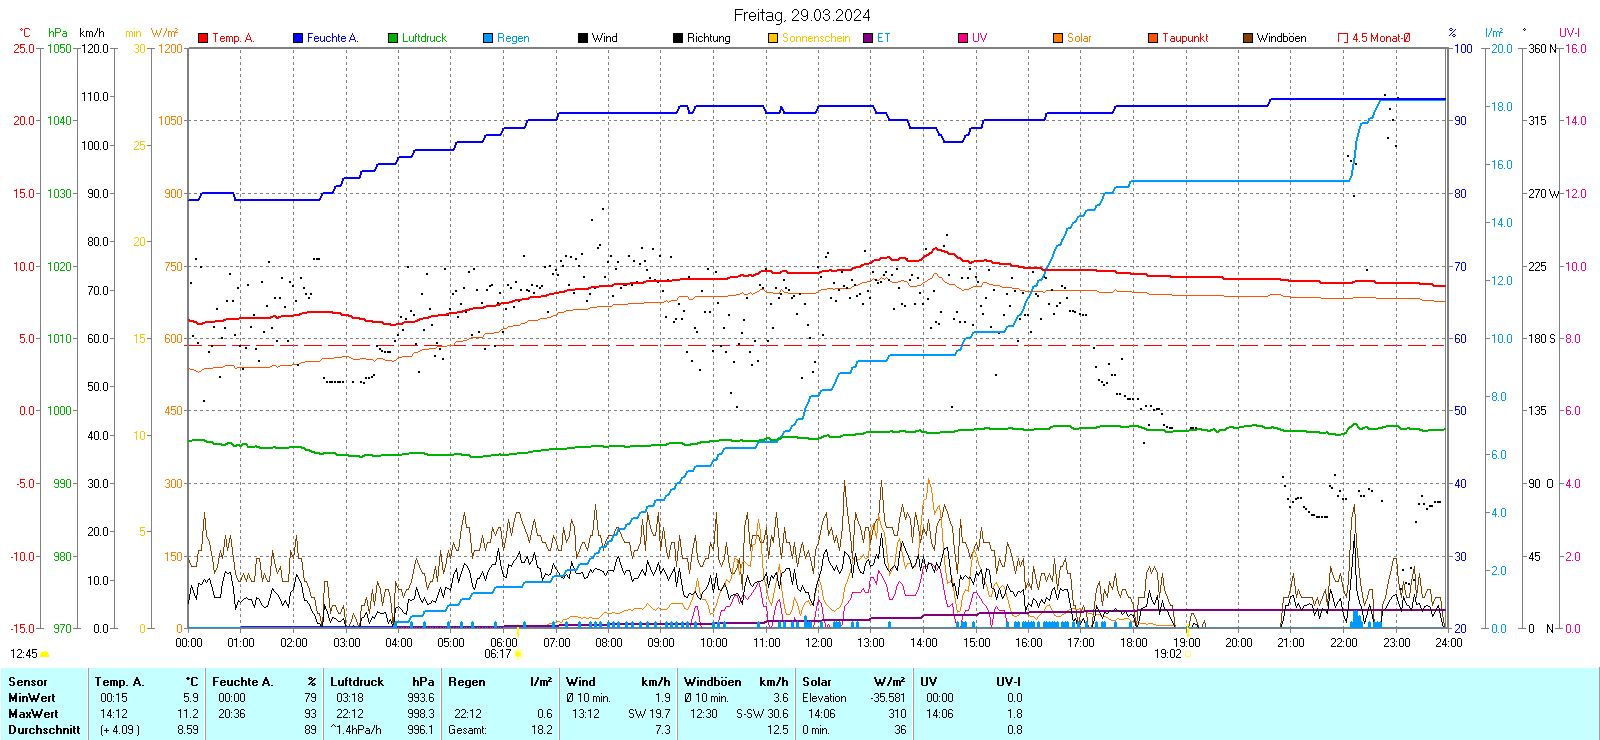1600x740 pixels.
Task: Click the 'W/m²' axis unit label above the chart
Action: (165, 33)
